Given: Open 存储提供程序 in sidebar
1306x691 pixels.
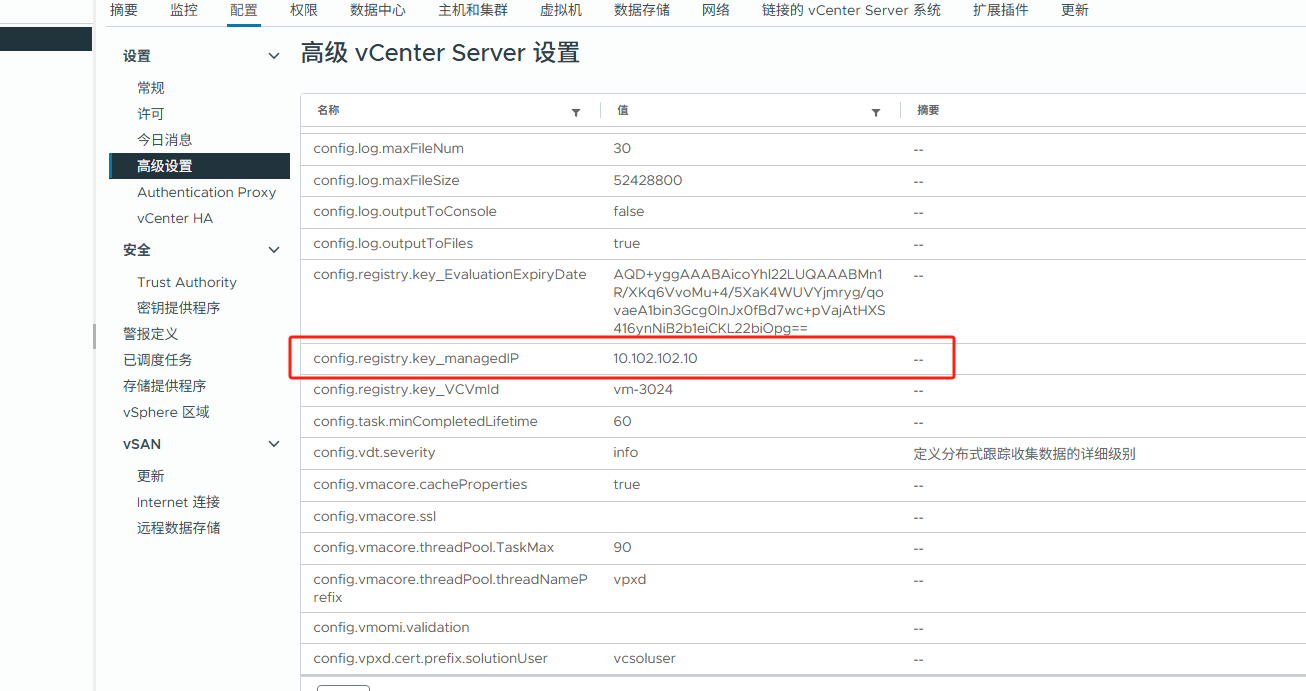Looking at the screenshot, I should (x=165, y=386).
